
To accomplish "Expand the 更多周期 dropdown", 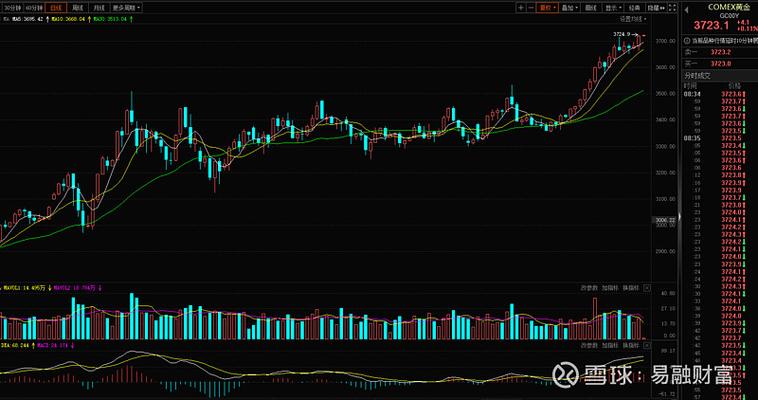I will point(126,7).
